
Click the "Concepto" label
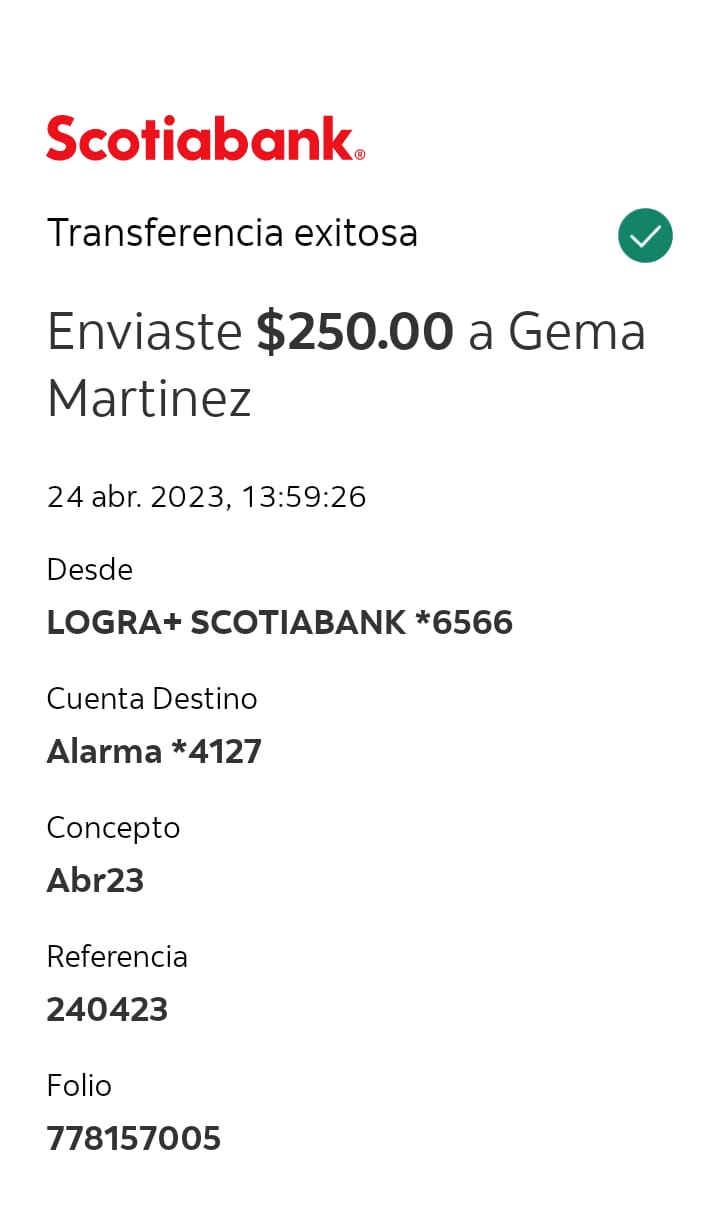click(113, 828)
